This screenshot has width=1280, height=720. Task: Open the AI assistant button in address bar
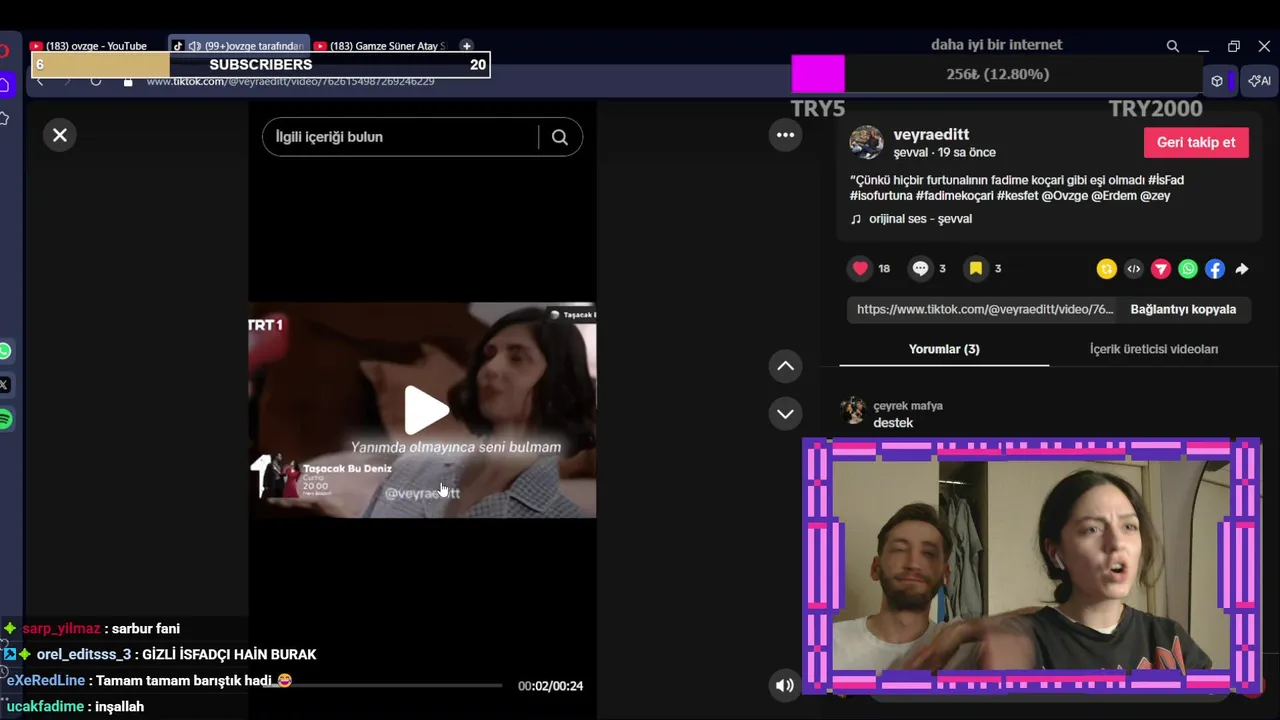(1260, 81)
